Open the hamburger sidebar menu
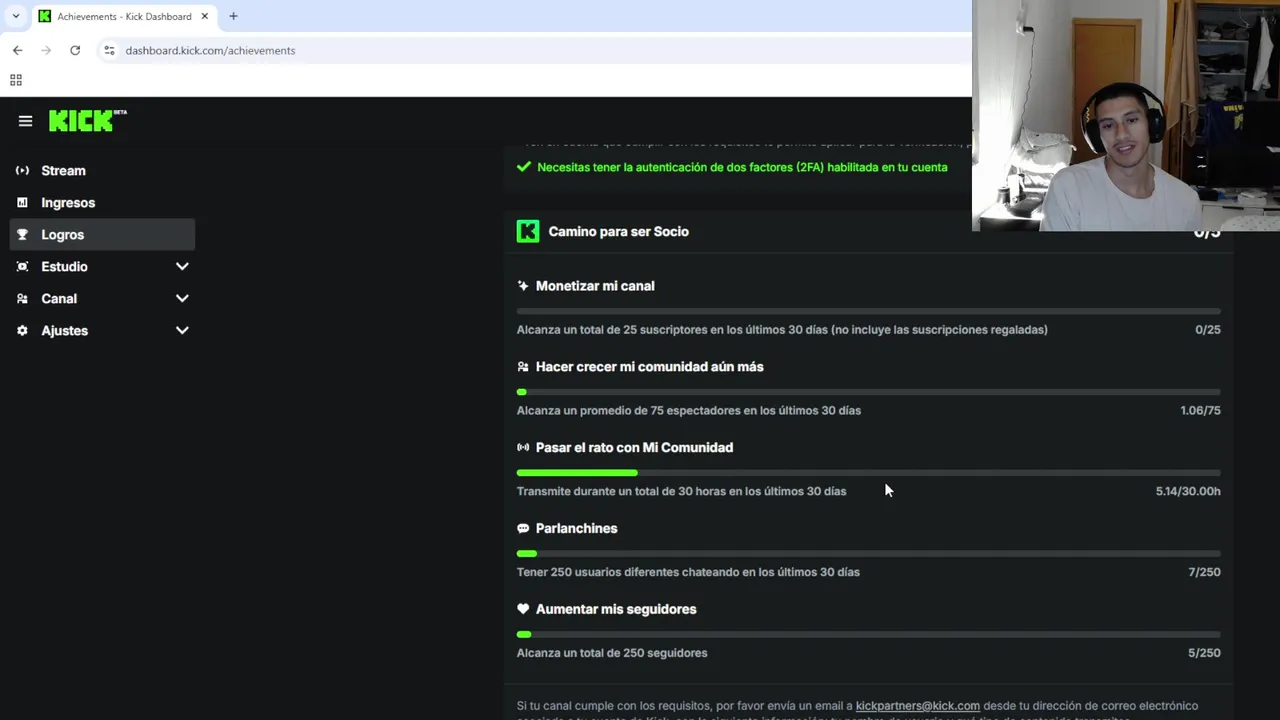 [25, 121]
